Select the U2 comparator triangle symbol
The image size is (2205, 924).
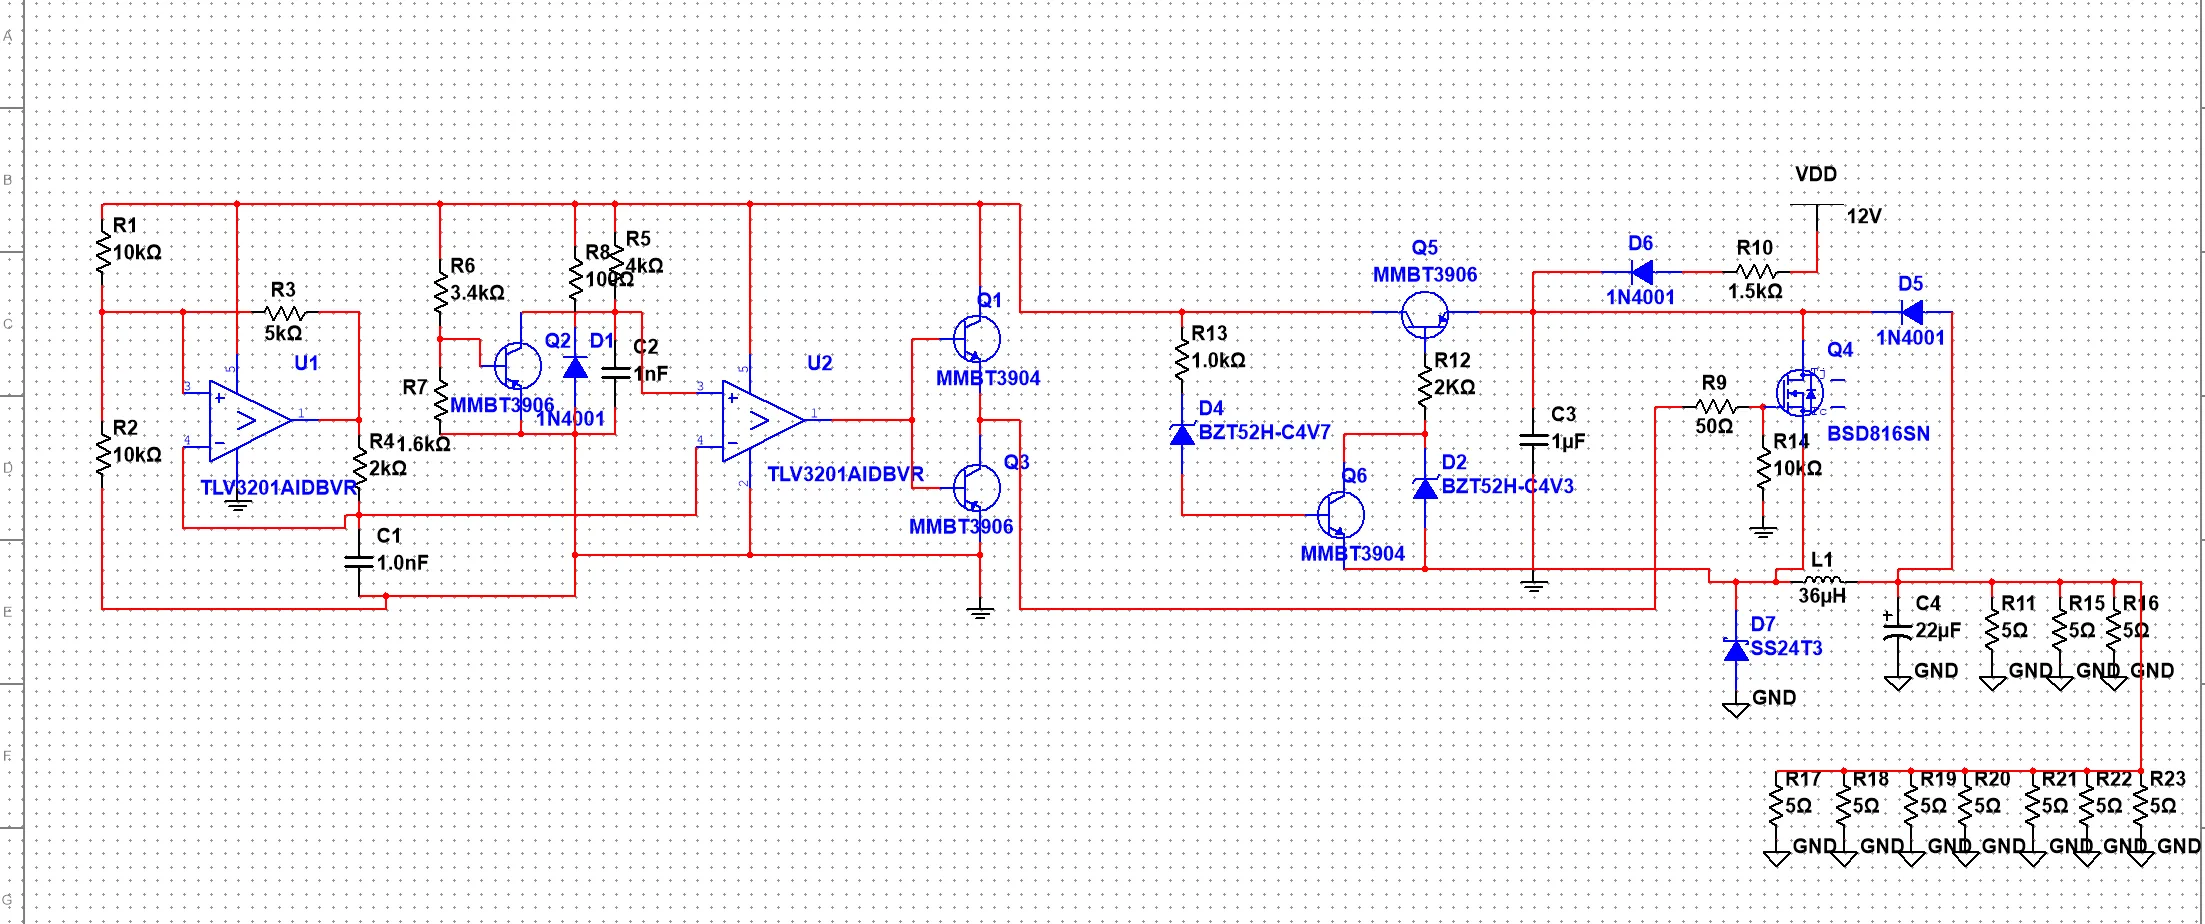(762, 420)
